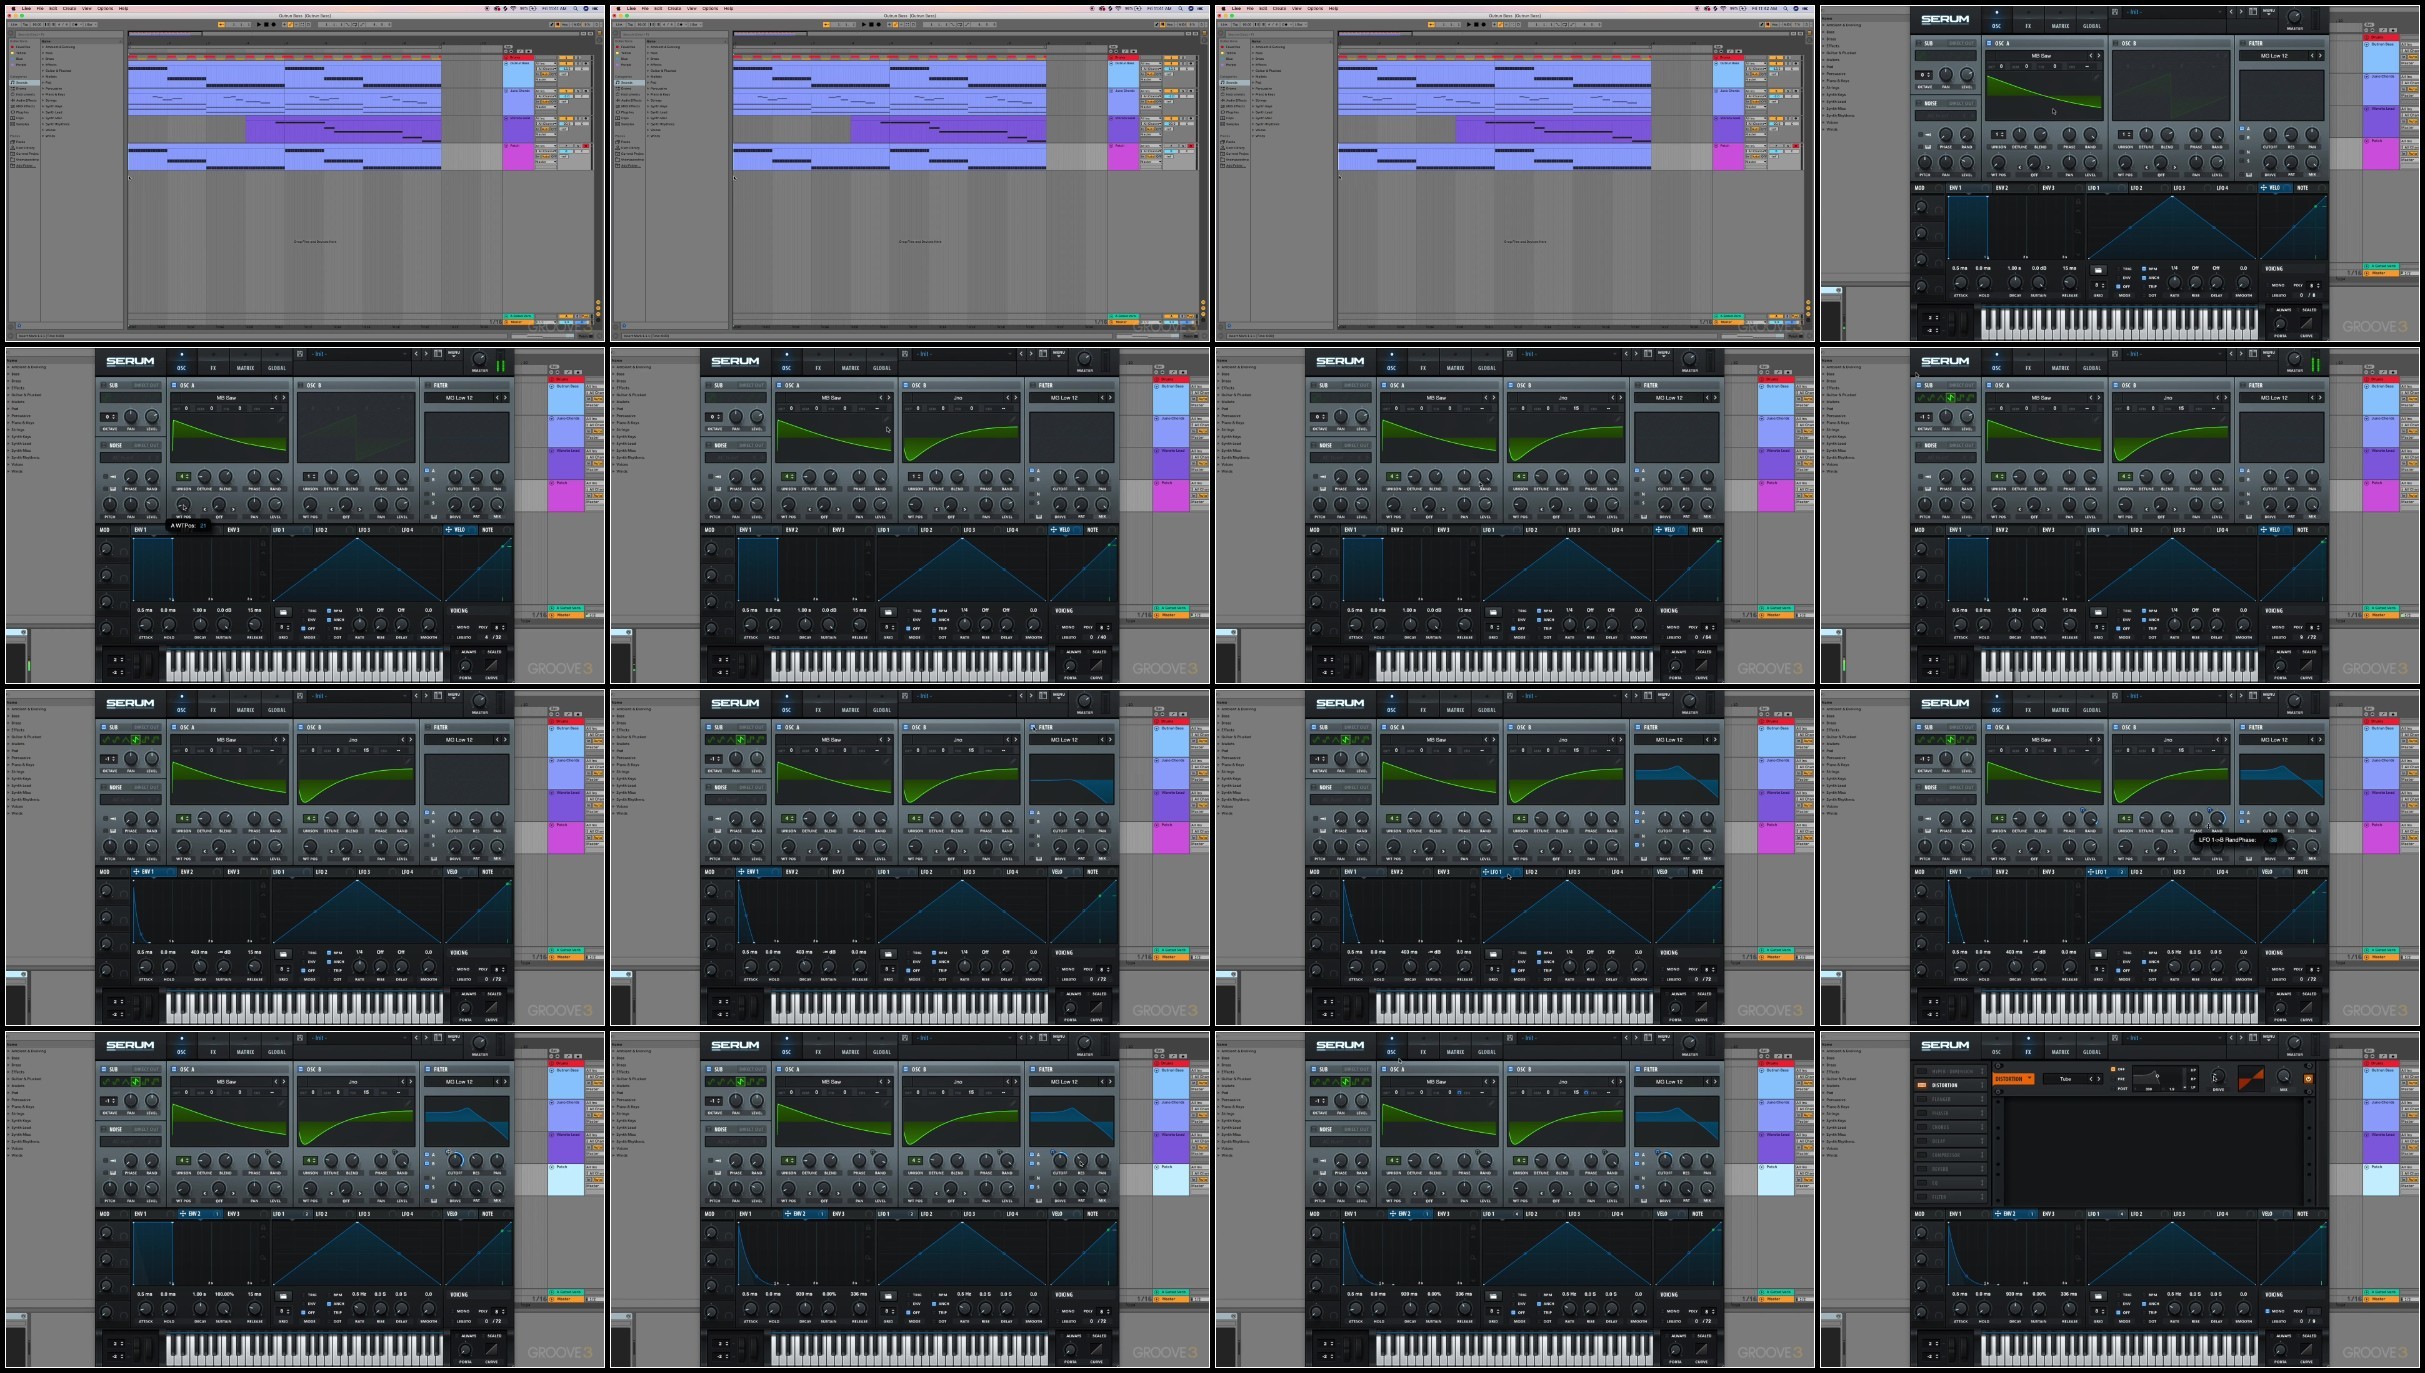Enable the Reverb effect in Distortion FX frame
The width and height of the screenshot is (2425, 1373).
click(x=1922, y=1169)
